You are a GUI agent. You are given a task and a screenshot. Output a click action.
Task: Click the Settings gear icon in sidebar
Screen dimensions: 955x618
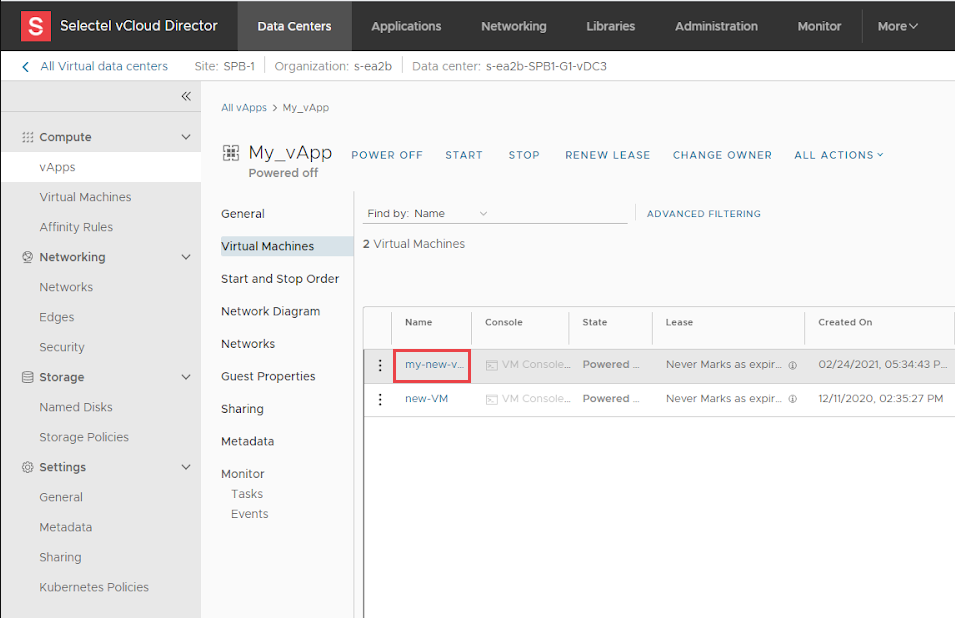point(27,467)
